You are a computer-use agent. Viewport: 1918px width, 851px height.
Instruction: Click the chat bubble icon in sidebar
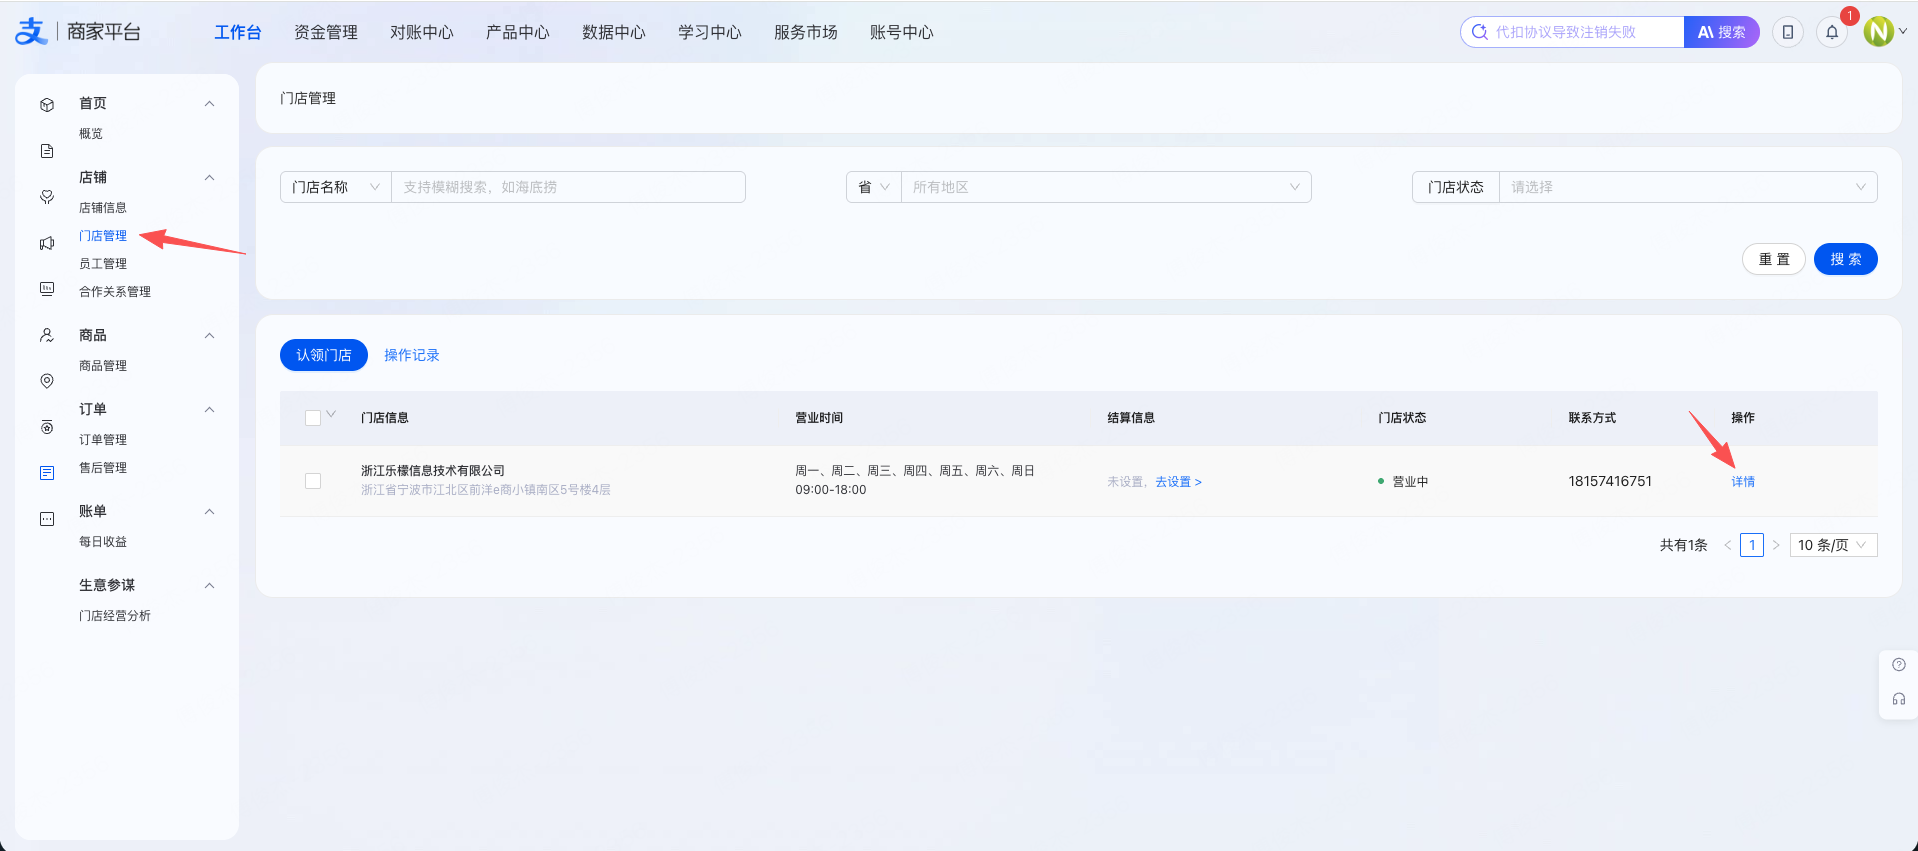coord(47,519)
